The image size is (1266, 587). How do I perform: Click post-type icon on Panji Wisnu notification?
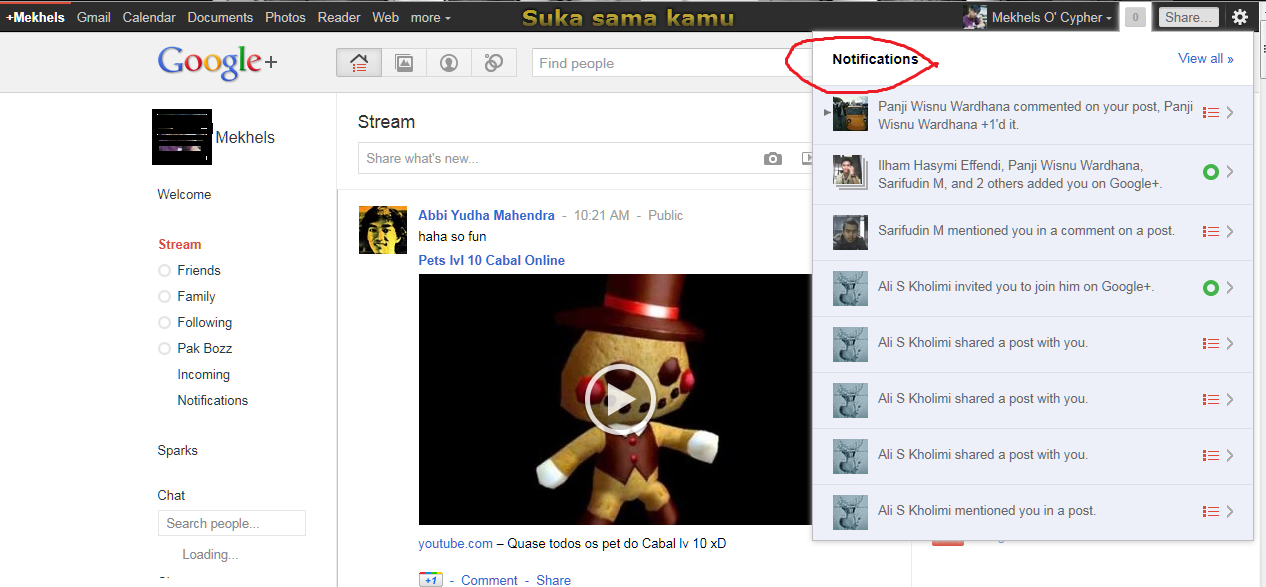click(x=1211, y=113)
